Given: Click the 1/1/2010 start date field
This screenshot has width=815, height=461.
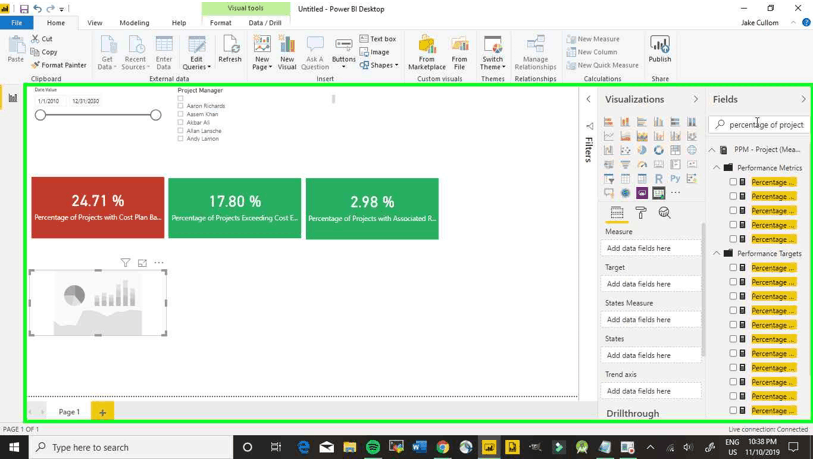Looking at the screenshot, I should [49, 101].
